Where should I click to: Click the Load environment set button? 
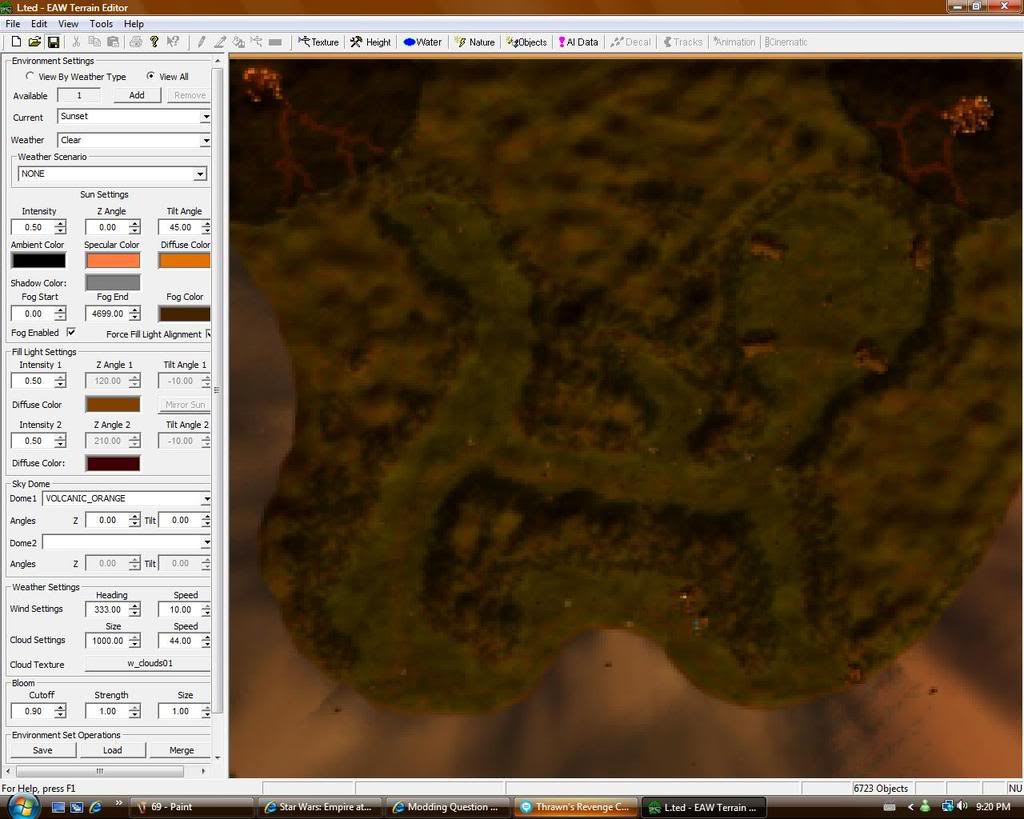[112, 750]
